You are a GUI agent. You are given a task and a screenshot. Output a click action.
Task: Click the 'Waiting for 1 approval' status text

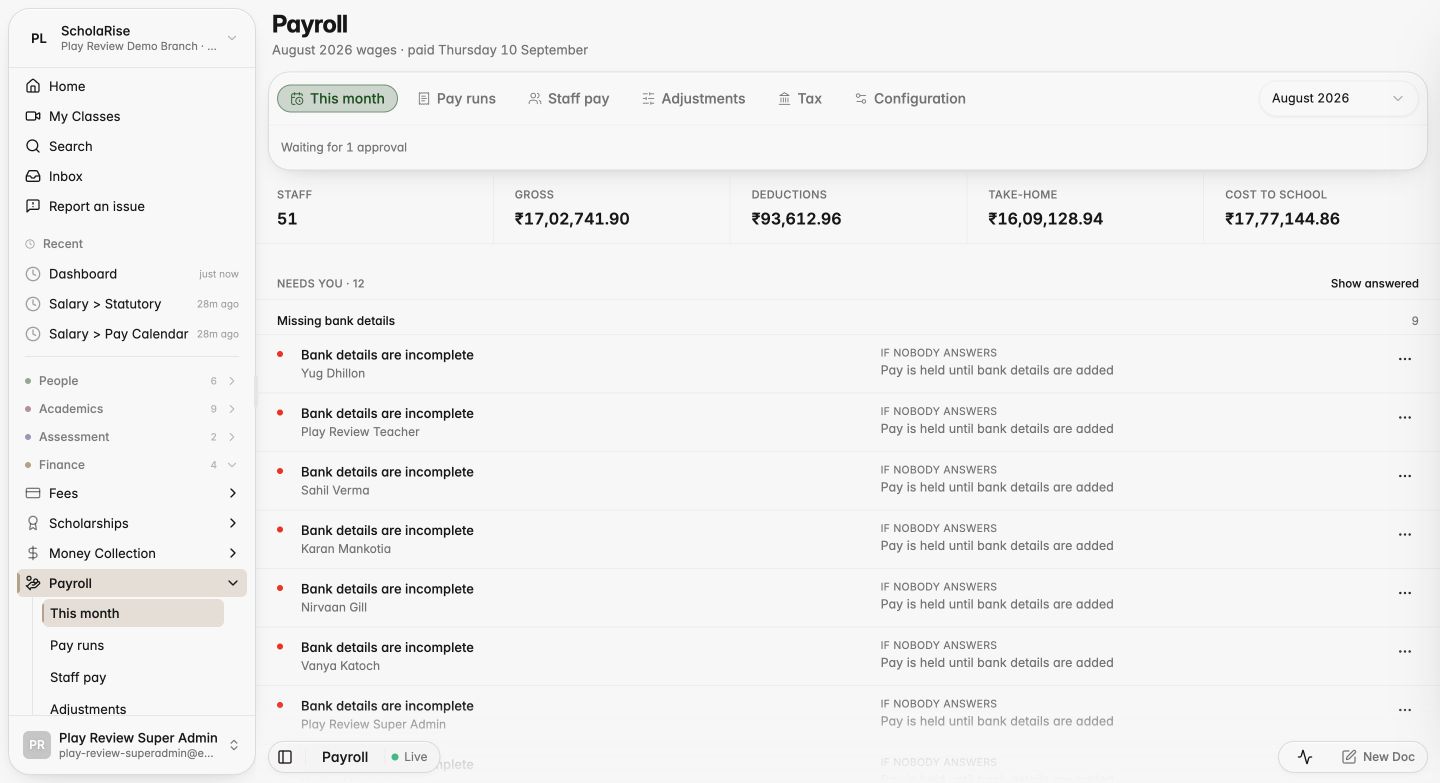coord(344,147)
